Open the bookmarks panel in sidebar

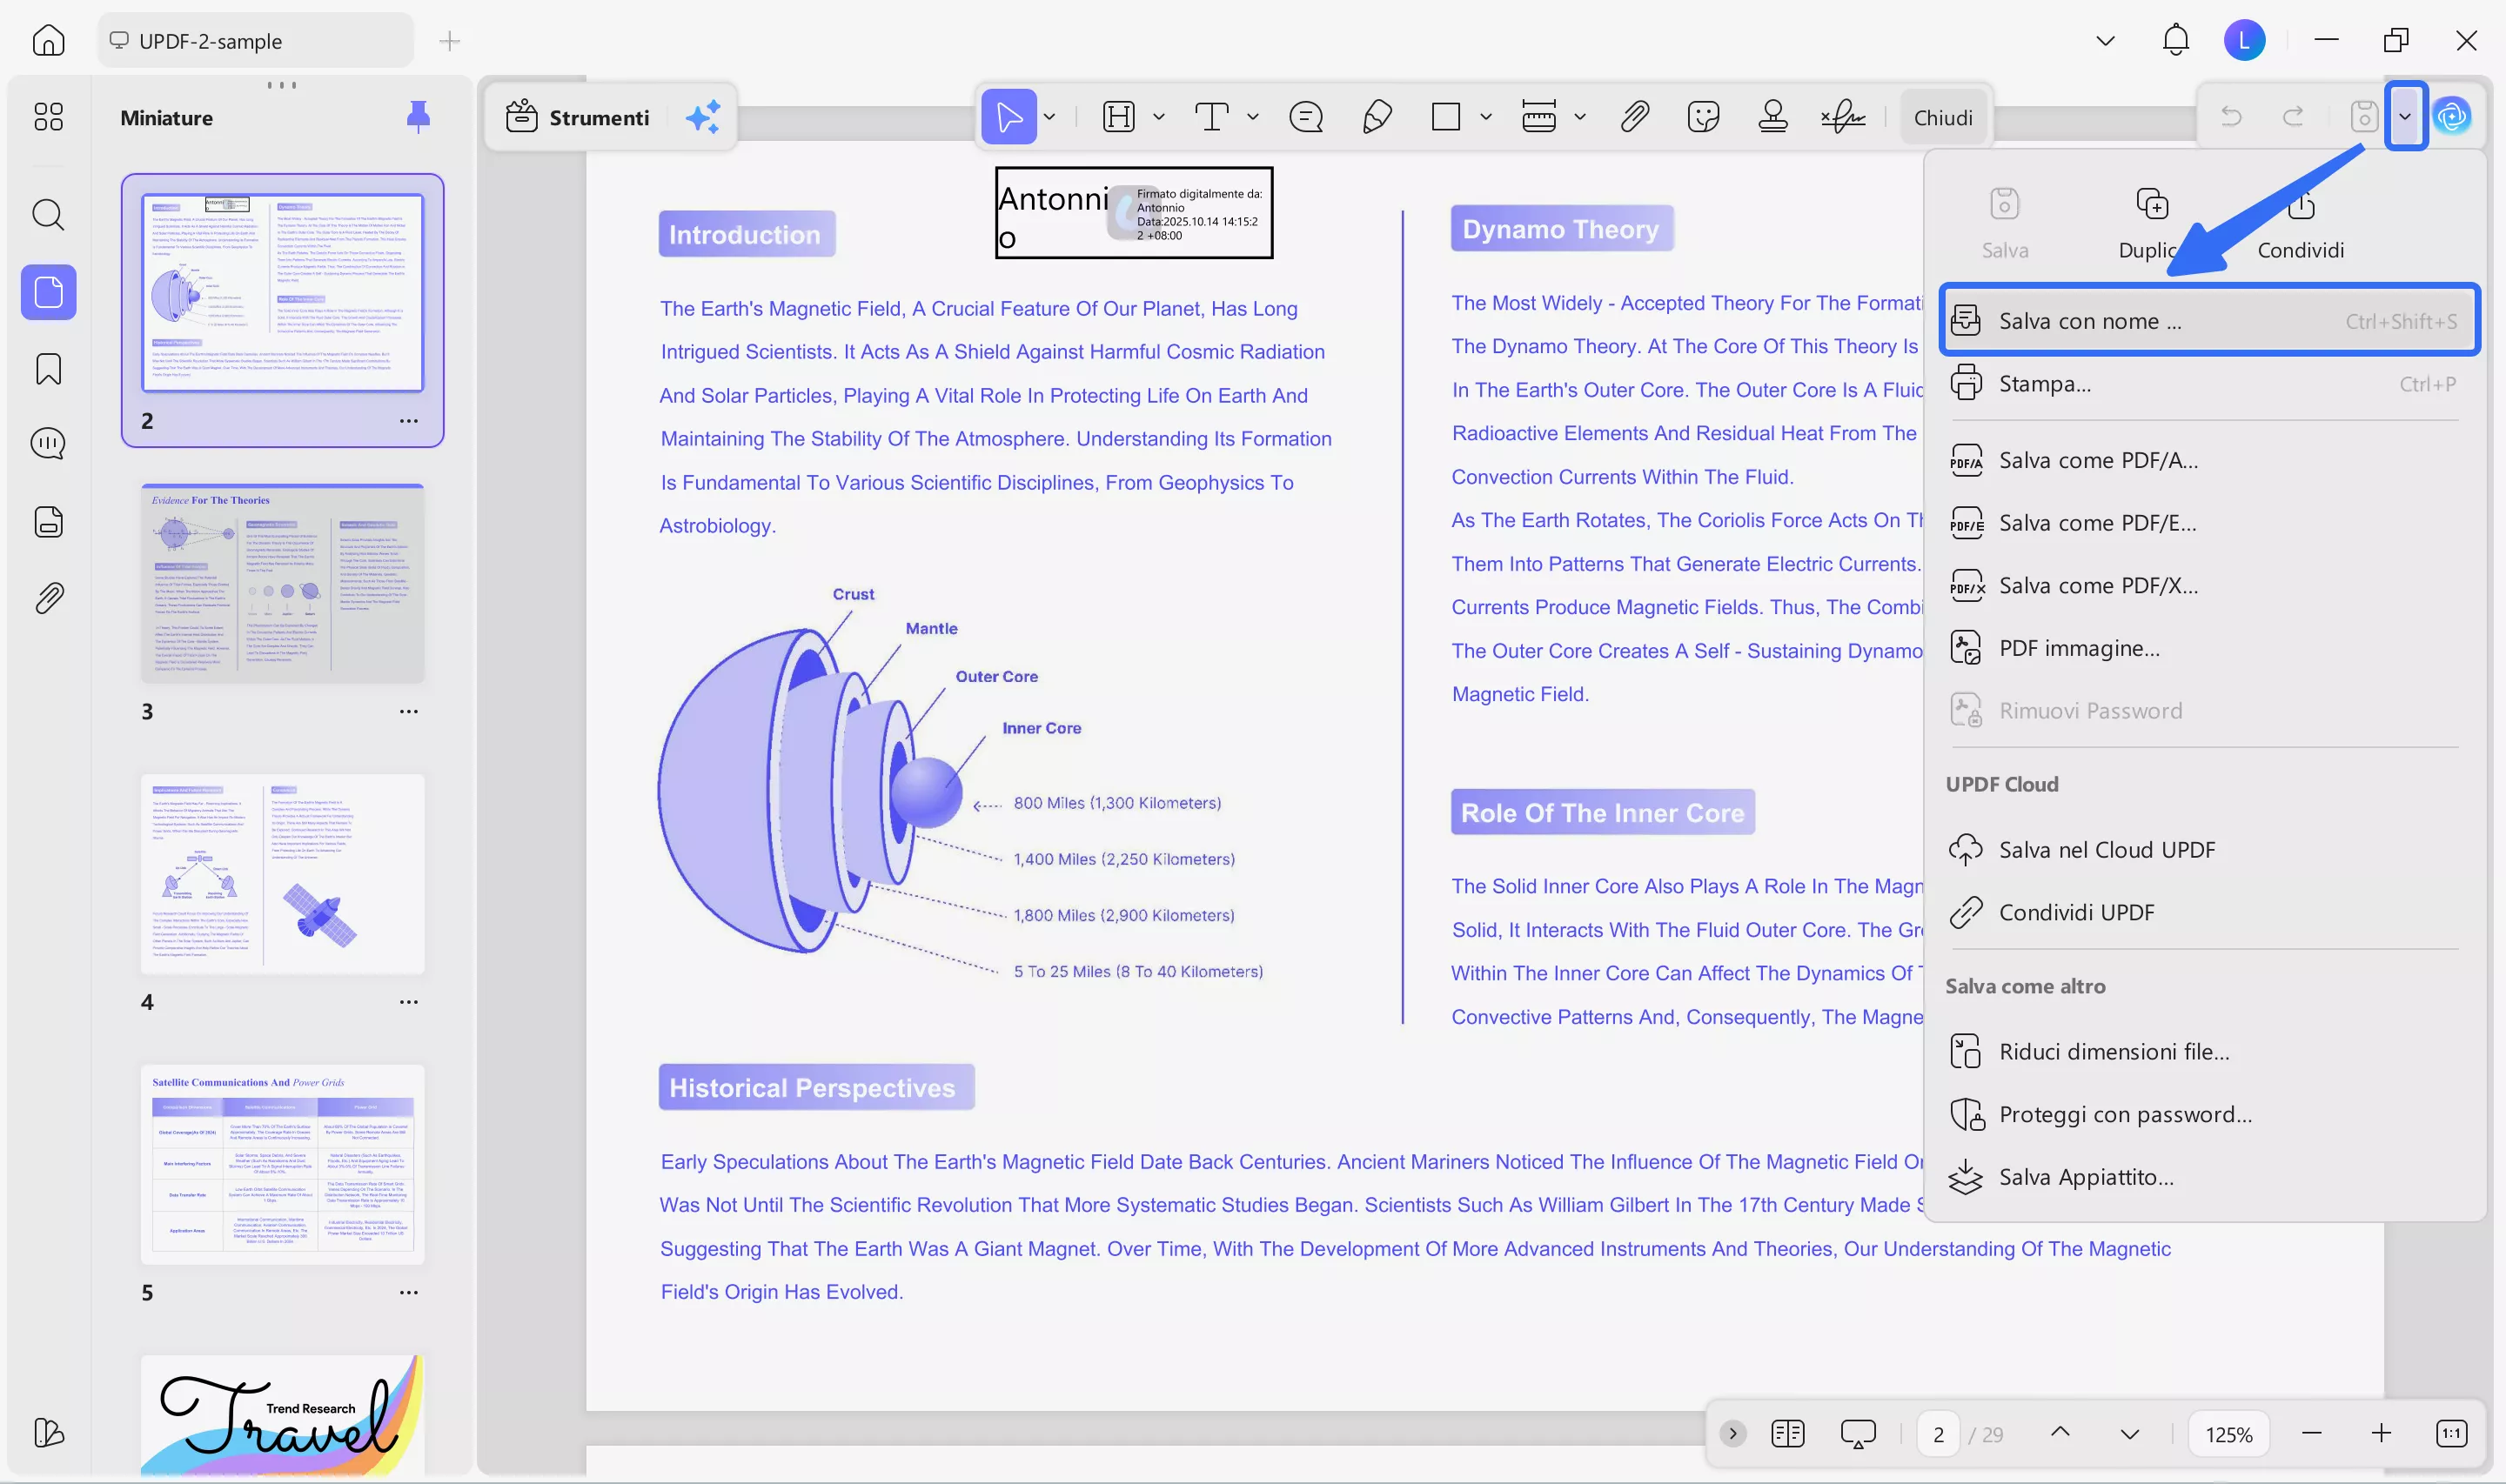48,368
